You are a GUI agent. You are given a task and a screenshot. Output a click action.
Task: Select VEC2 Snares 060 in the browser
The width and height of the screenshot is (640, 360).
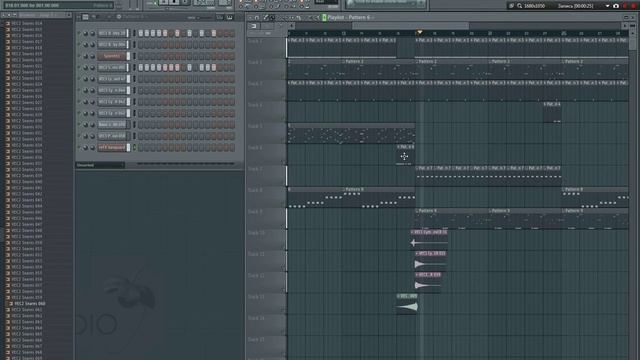point(30,304)
